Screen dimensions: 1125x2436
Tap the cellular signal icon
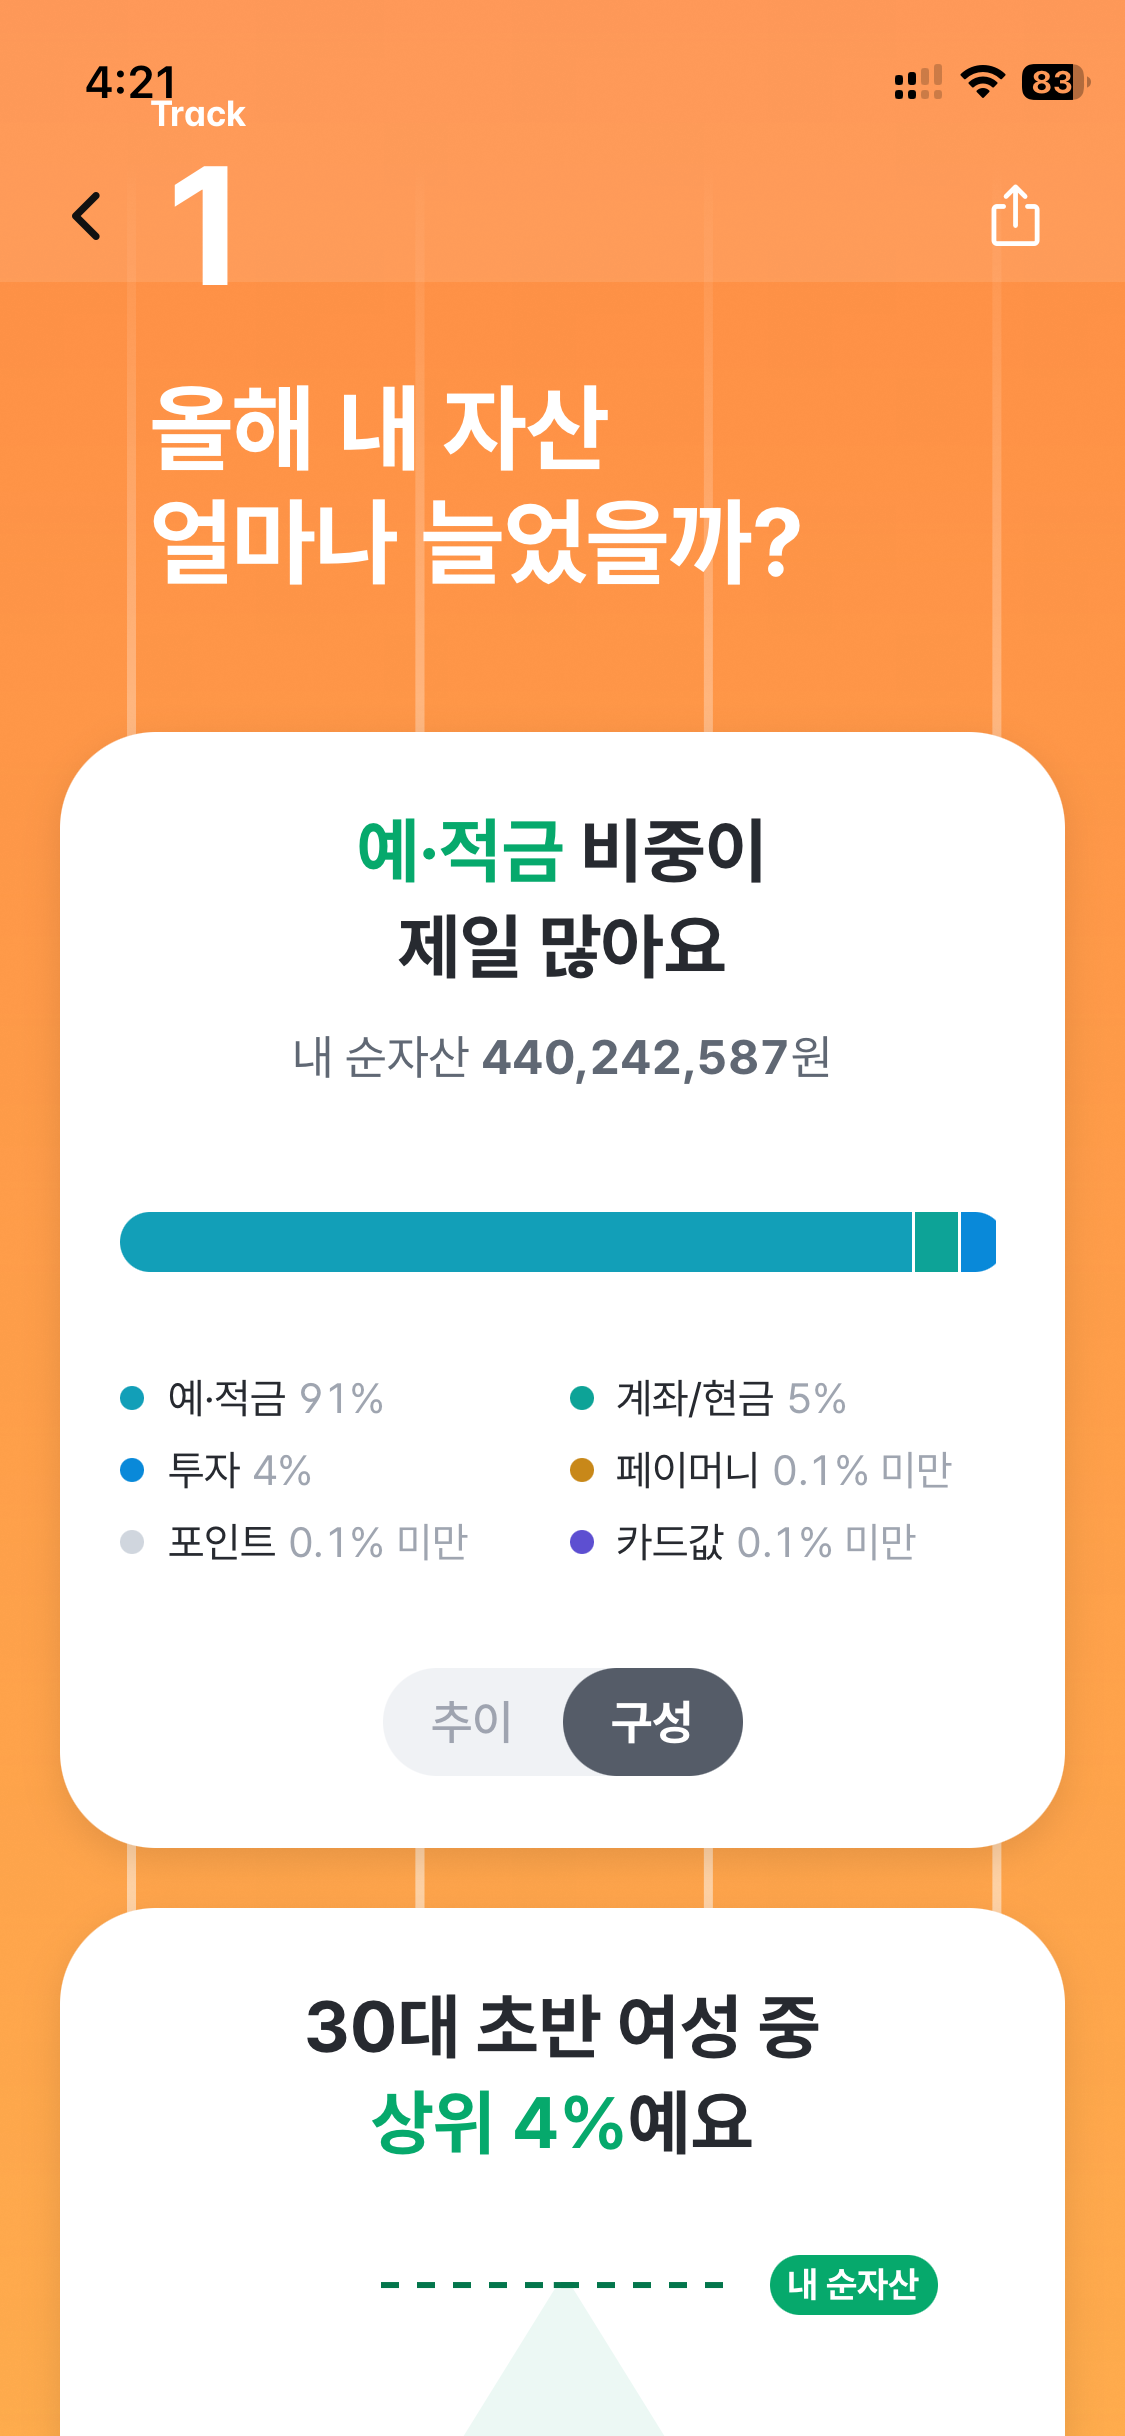click(918, 83)
